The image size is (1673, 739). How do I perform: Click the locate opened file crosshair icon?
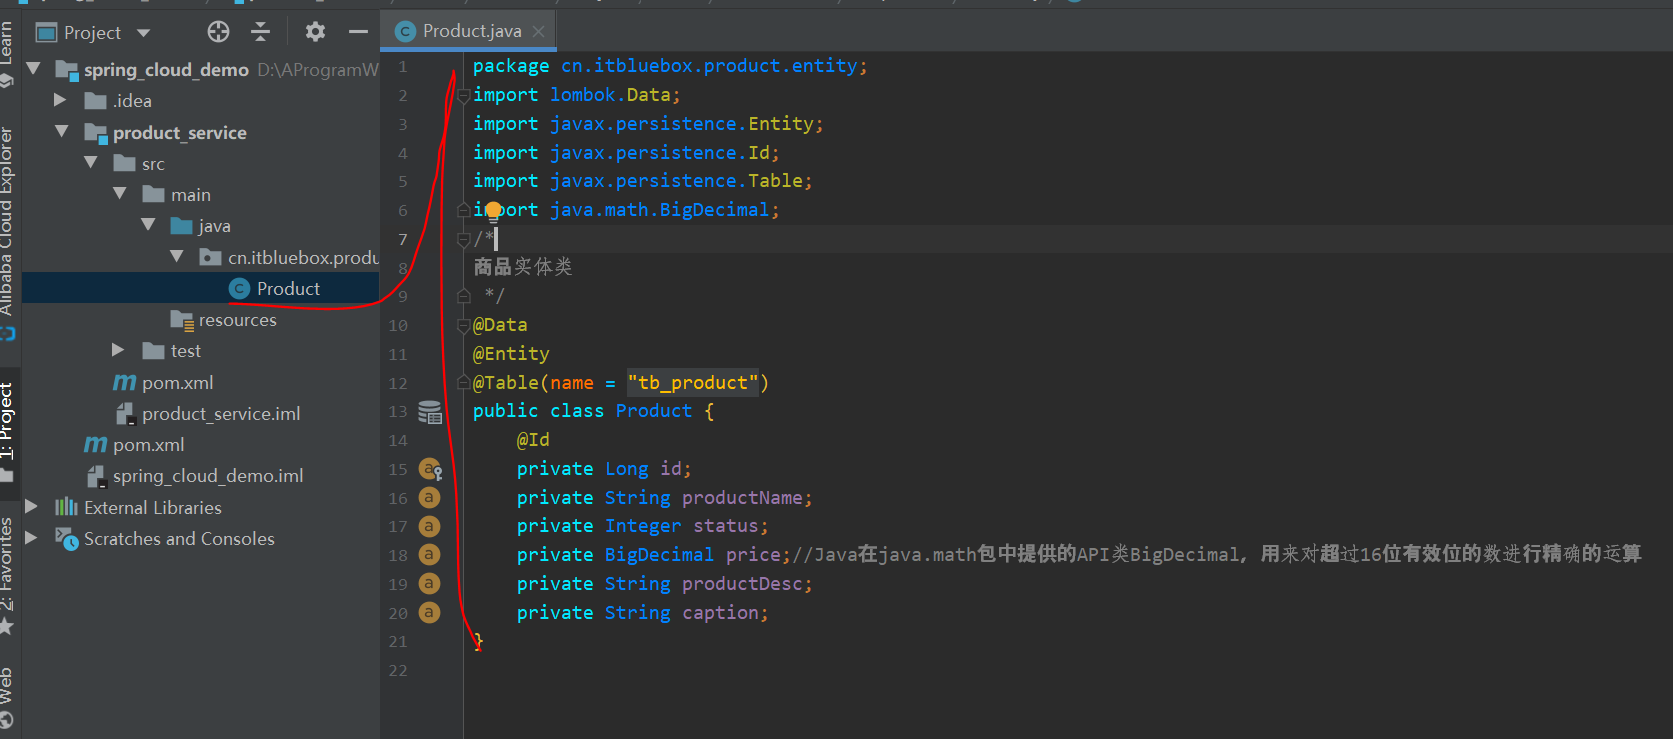click(x=218, y=32)
